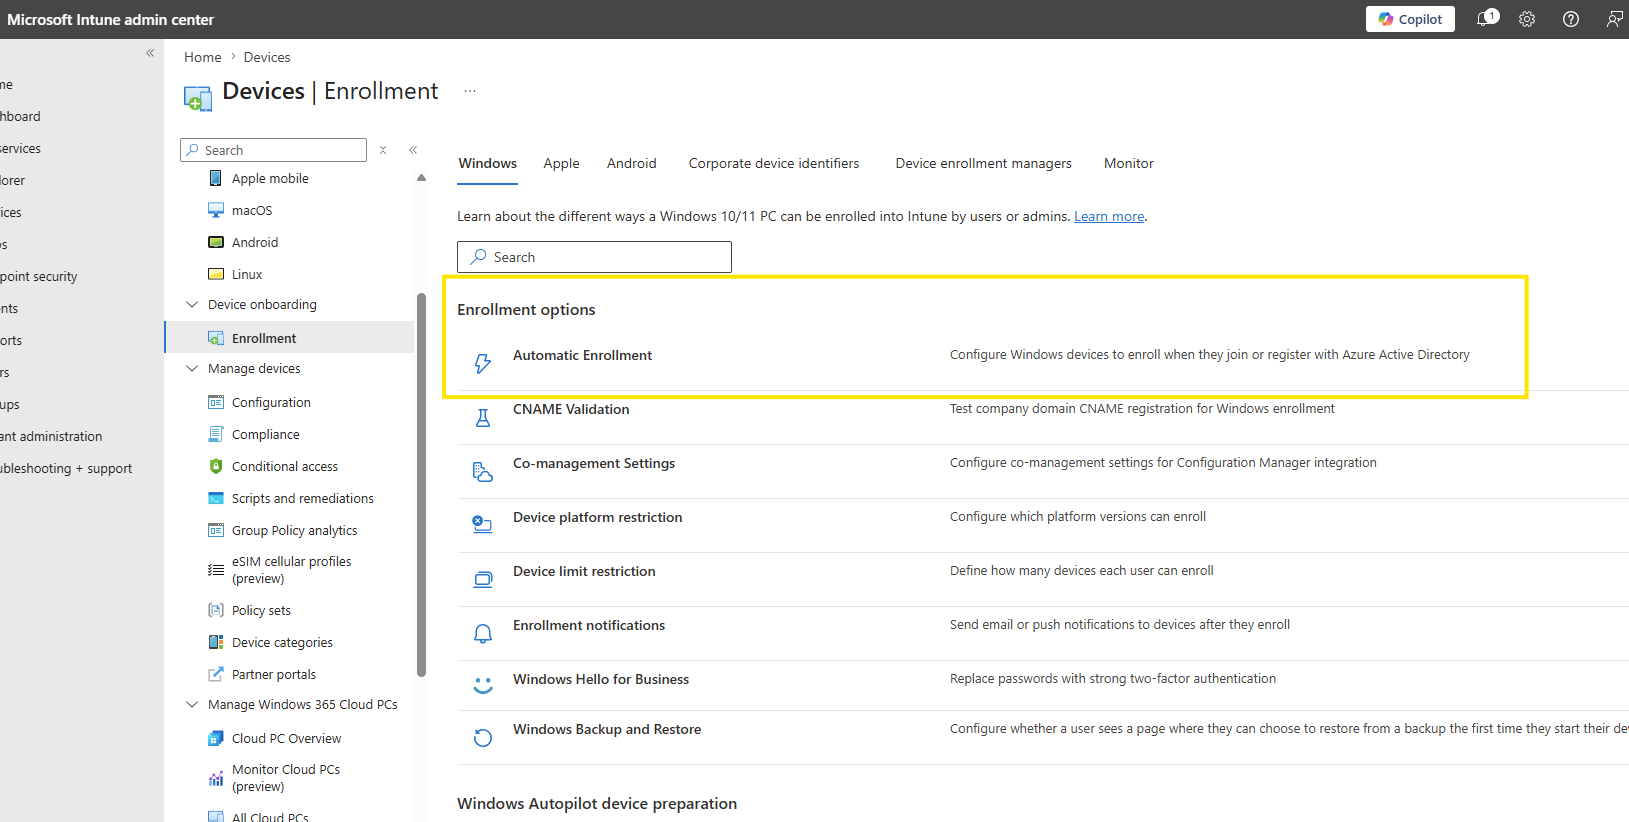Go to the Home breadcrumb
Image resolution: width=1629 pixels, height=822 pixels.
tap(203, 57)
